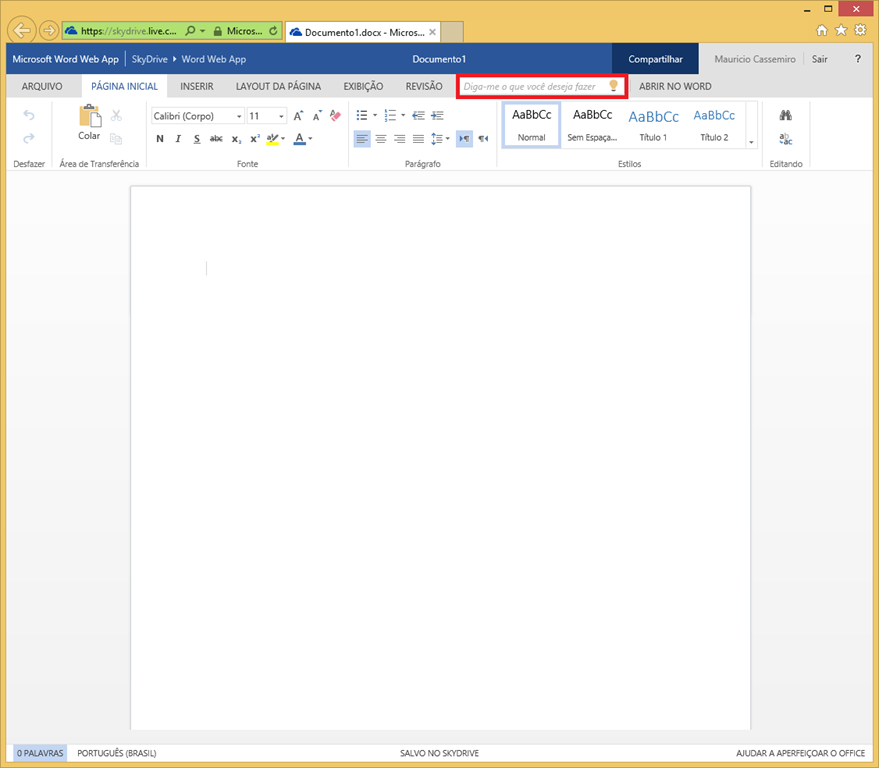The height and width of the screenshot is (768, 879).
Task: Toggle underline formatting
Action: 197,139
